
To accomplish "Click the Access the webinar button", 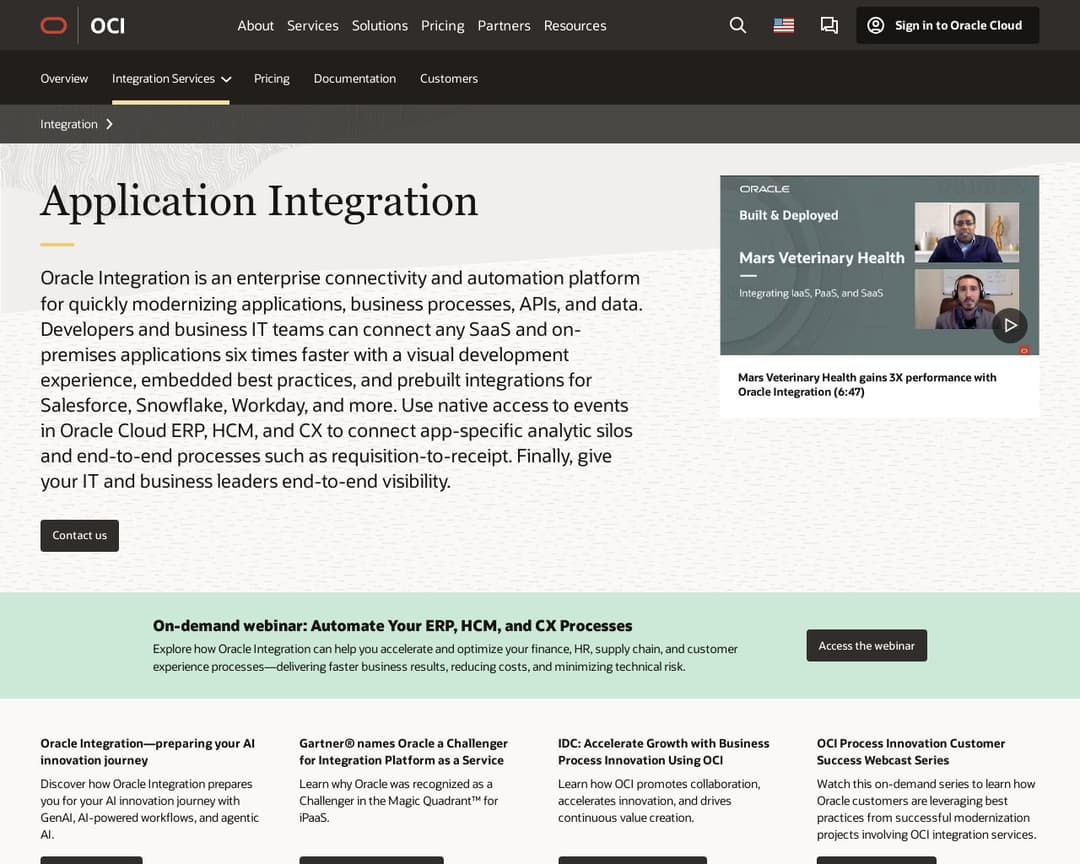I will pos(866,645).
